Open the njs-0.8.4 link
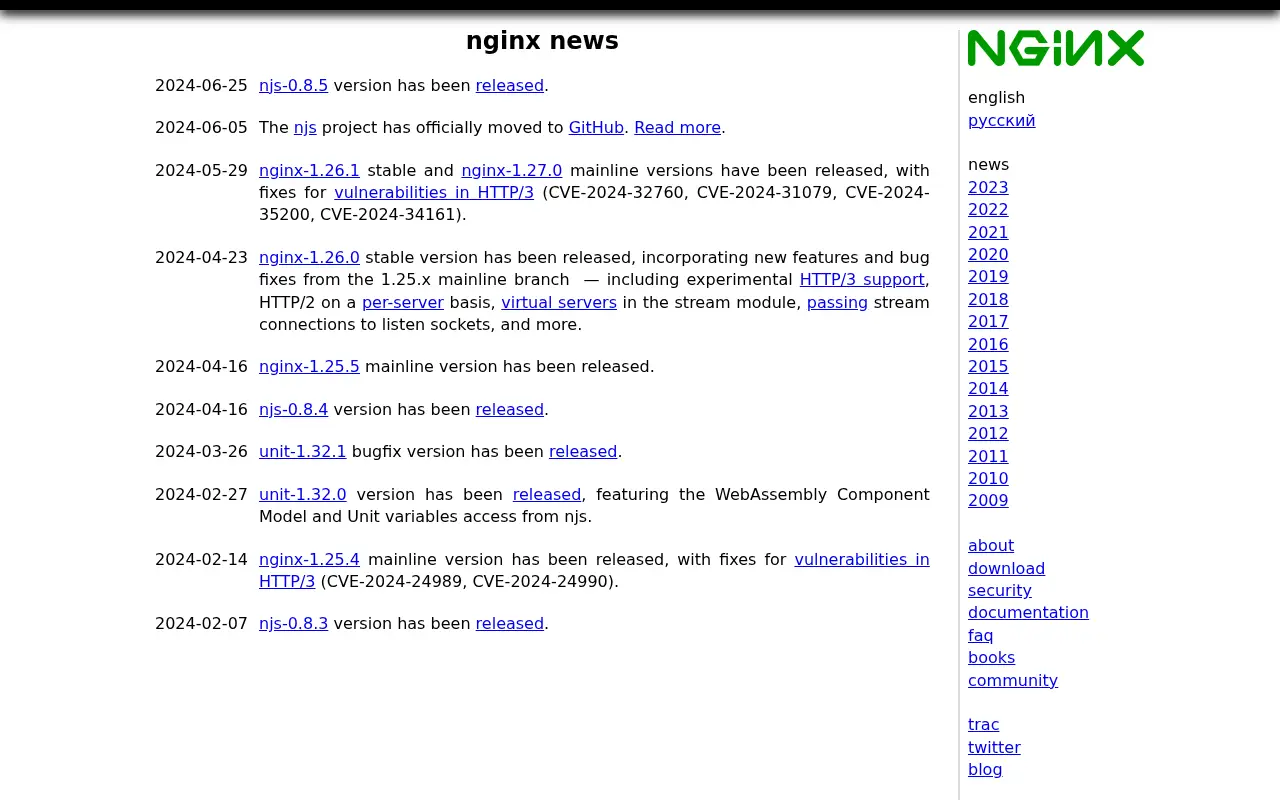 (x=293, y=410)
